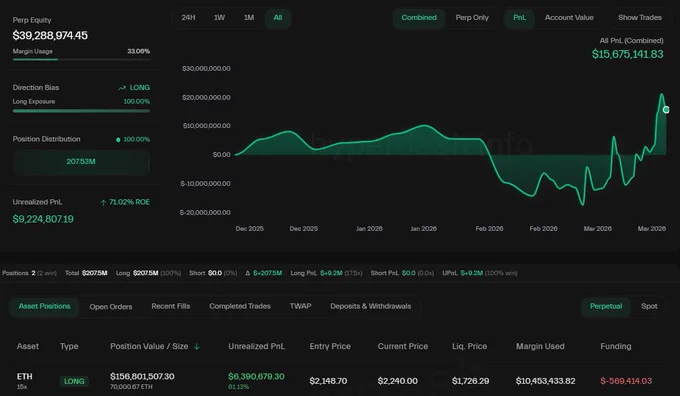Click the Entry Price column header
This screenshot has height=396, width=680.
[x=330, y=347]
